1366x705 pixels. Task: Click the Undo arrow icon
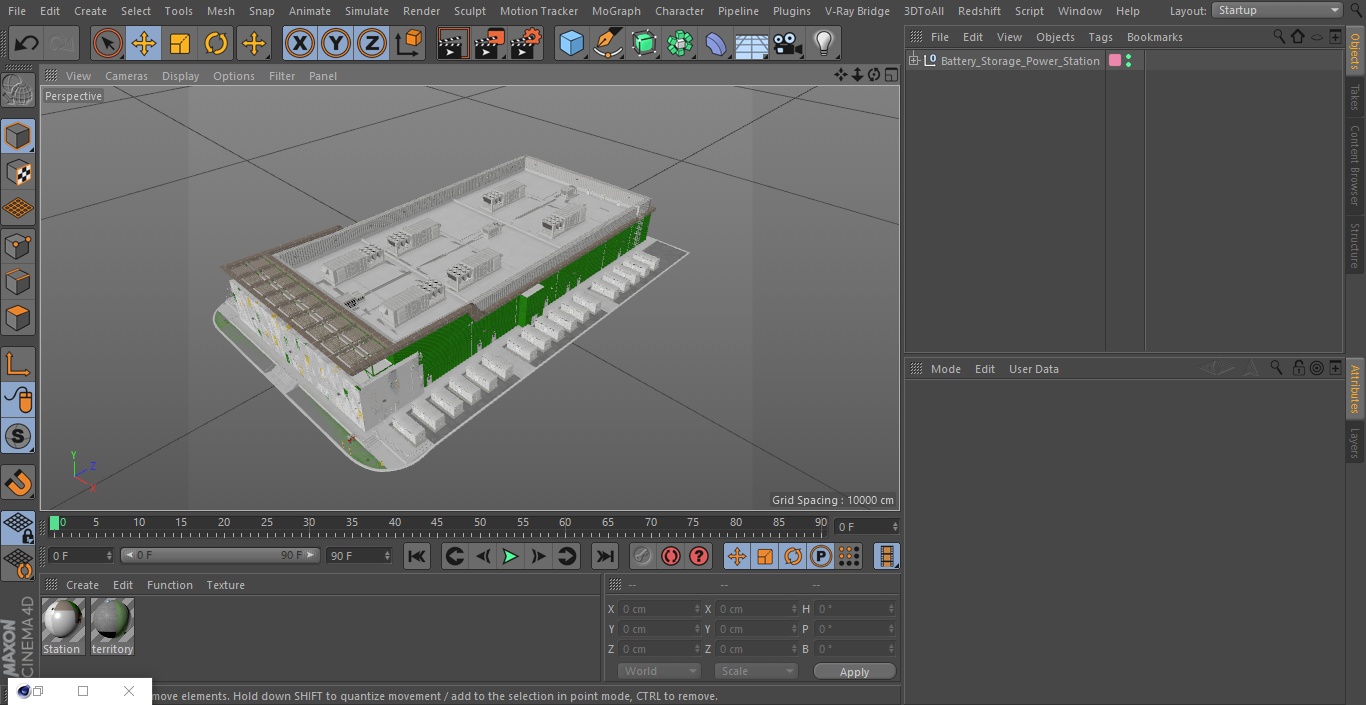click(x=27, y=44)
